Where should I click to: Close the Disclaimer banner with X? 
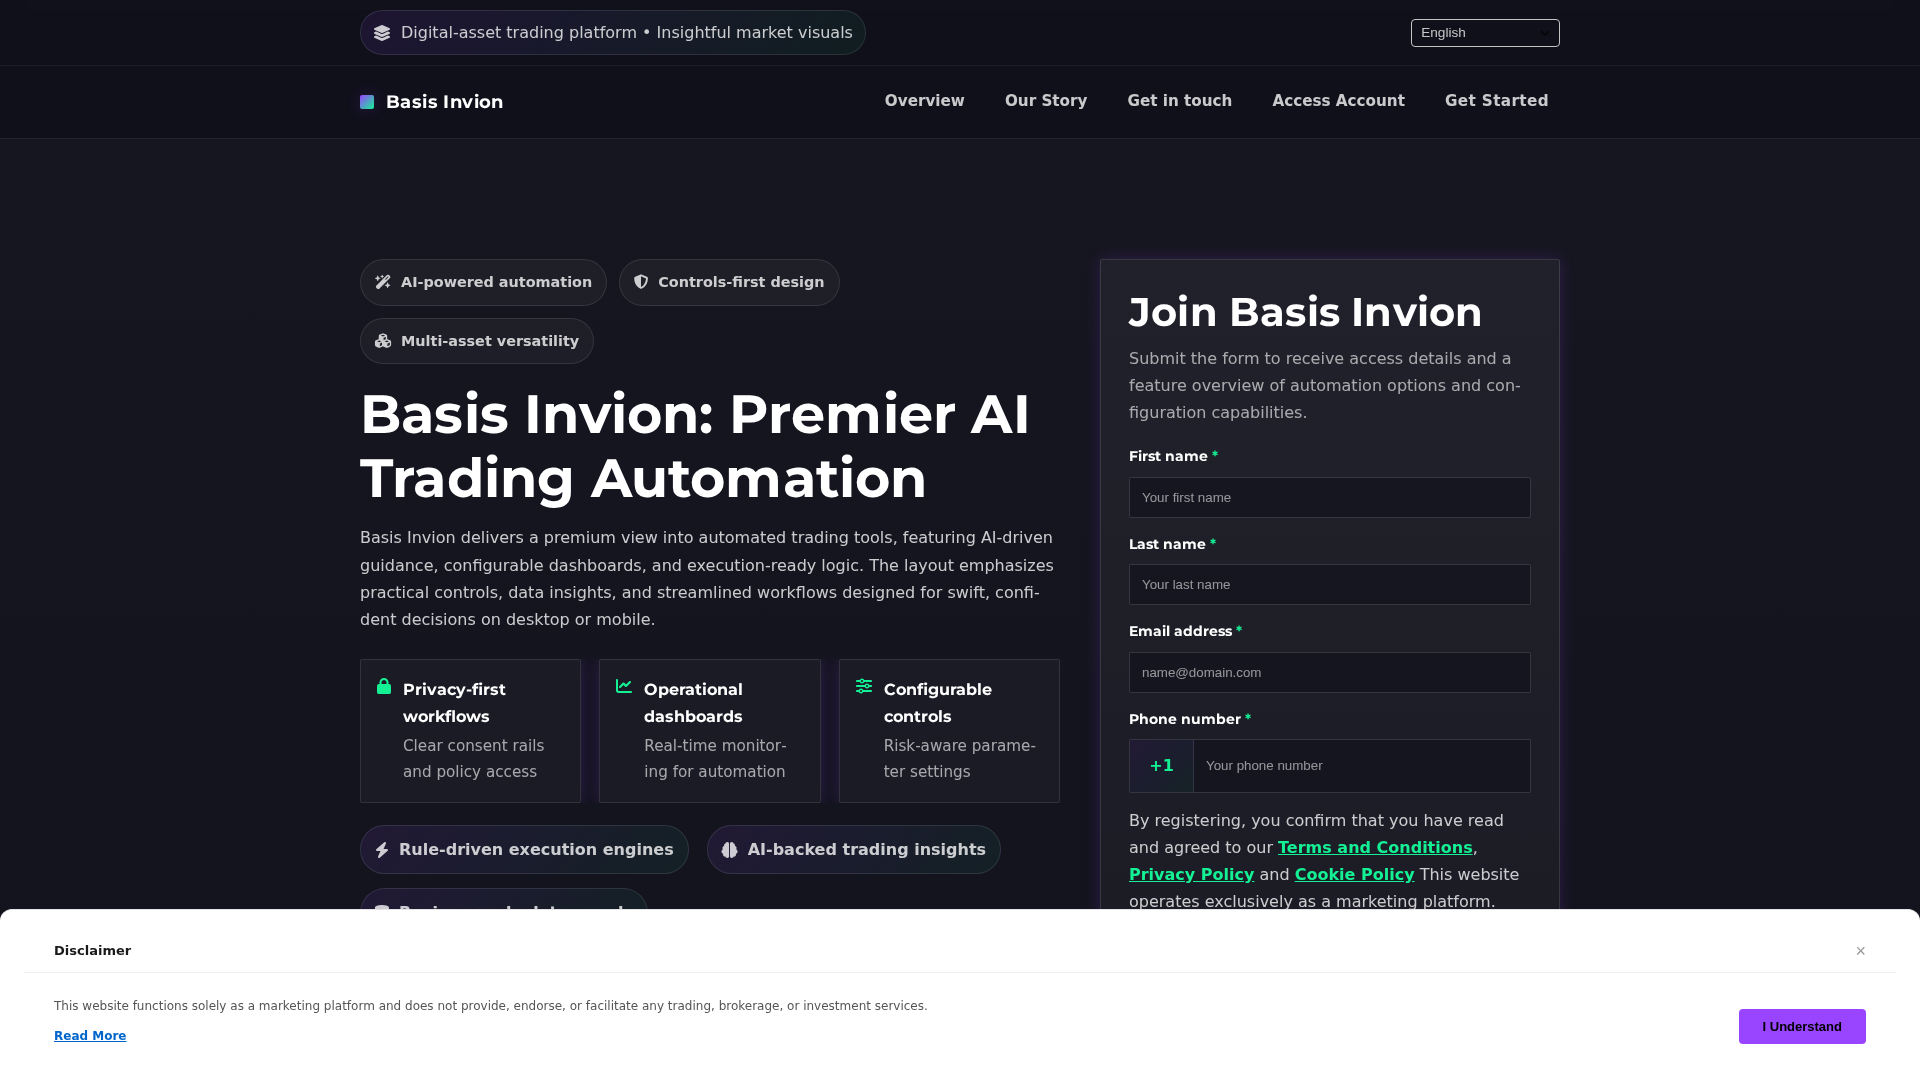pos(1861,951)
